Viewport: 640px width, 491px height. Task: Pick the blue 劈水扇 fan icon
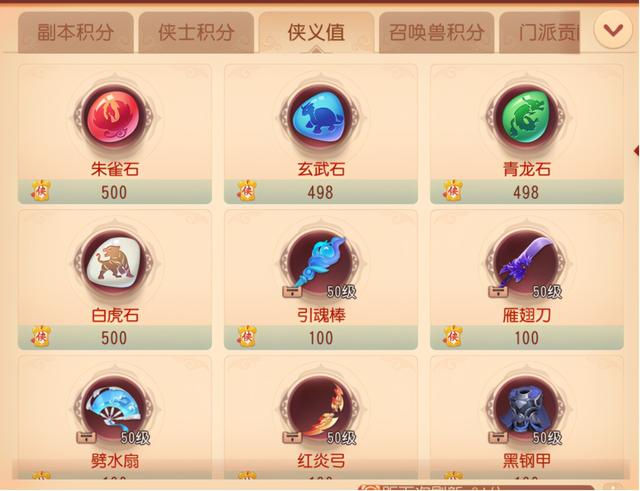pyautogui.click(x=114, y=409)
